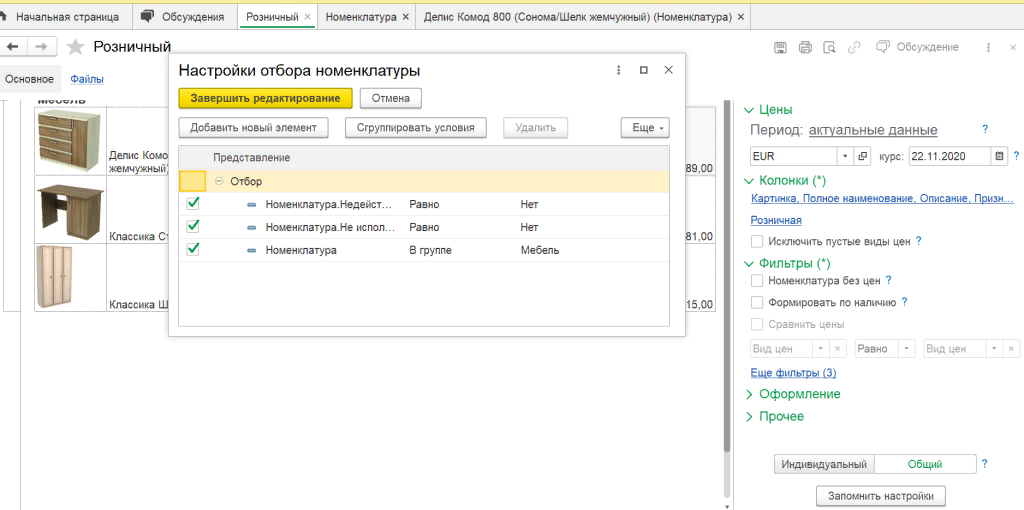This screenshot has width=1024, height=510.
Task: Open the Еще dropdown in dialog
Action: [645, 128]
